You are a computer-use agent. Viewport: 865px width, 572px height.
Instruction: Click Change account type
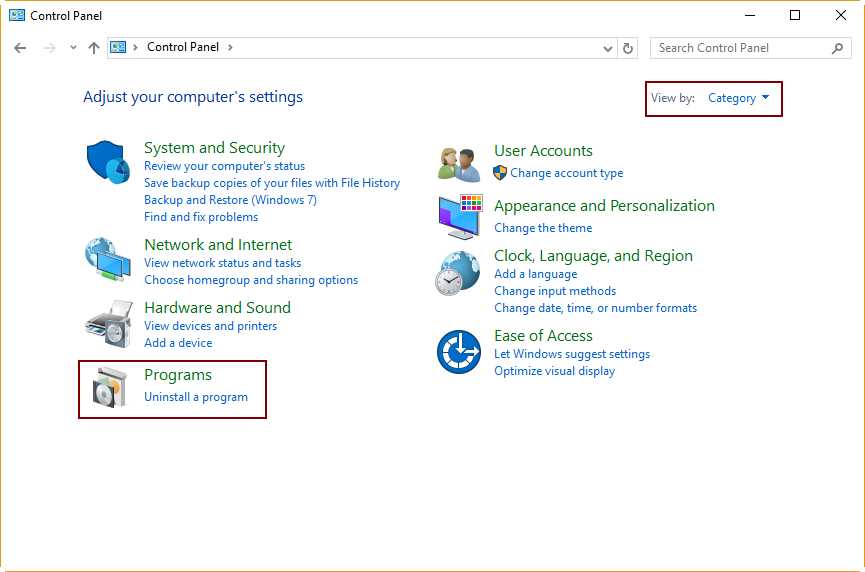[x=567, y=173]
